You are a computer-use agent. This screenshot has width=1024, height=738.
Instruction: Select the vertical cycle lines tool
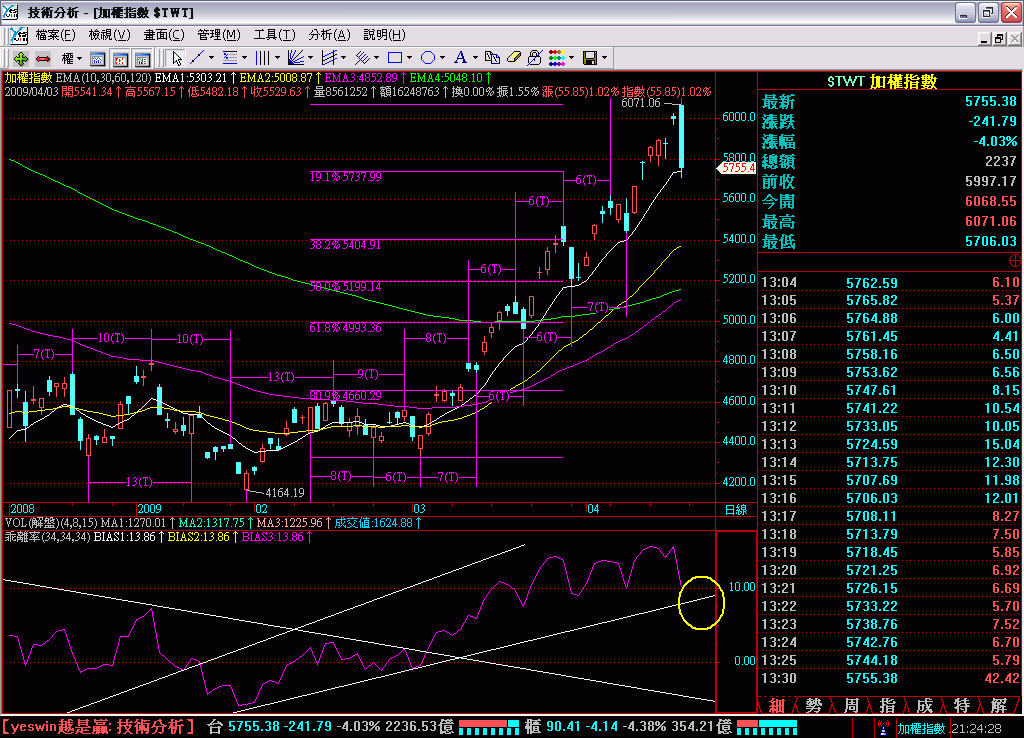tap(263, 58)
